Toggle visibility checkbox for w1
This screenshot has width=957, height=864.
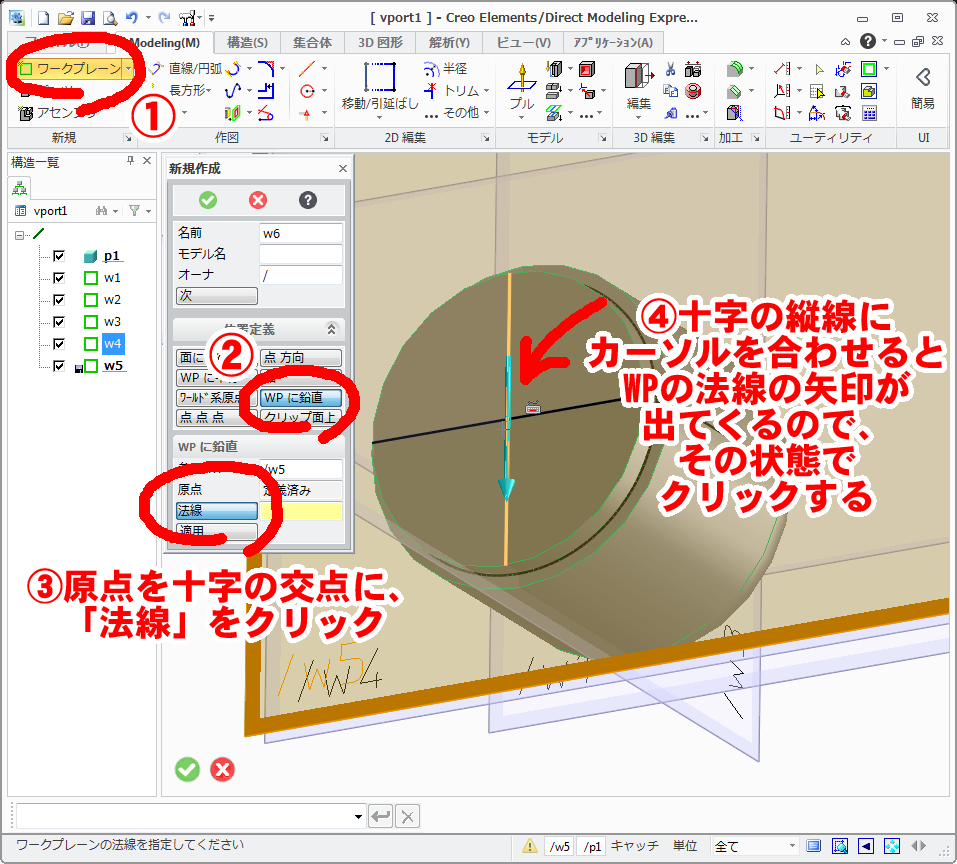57,277
